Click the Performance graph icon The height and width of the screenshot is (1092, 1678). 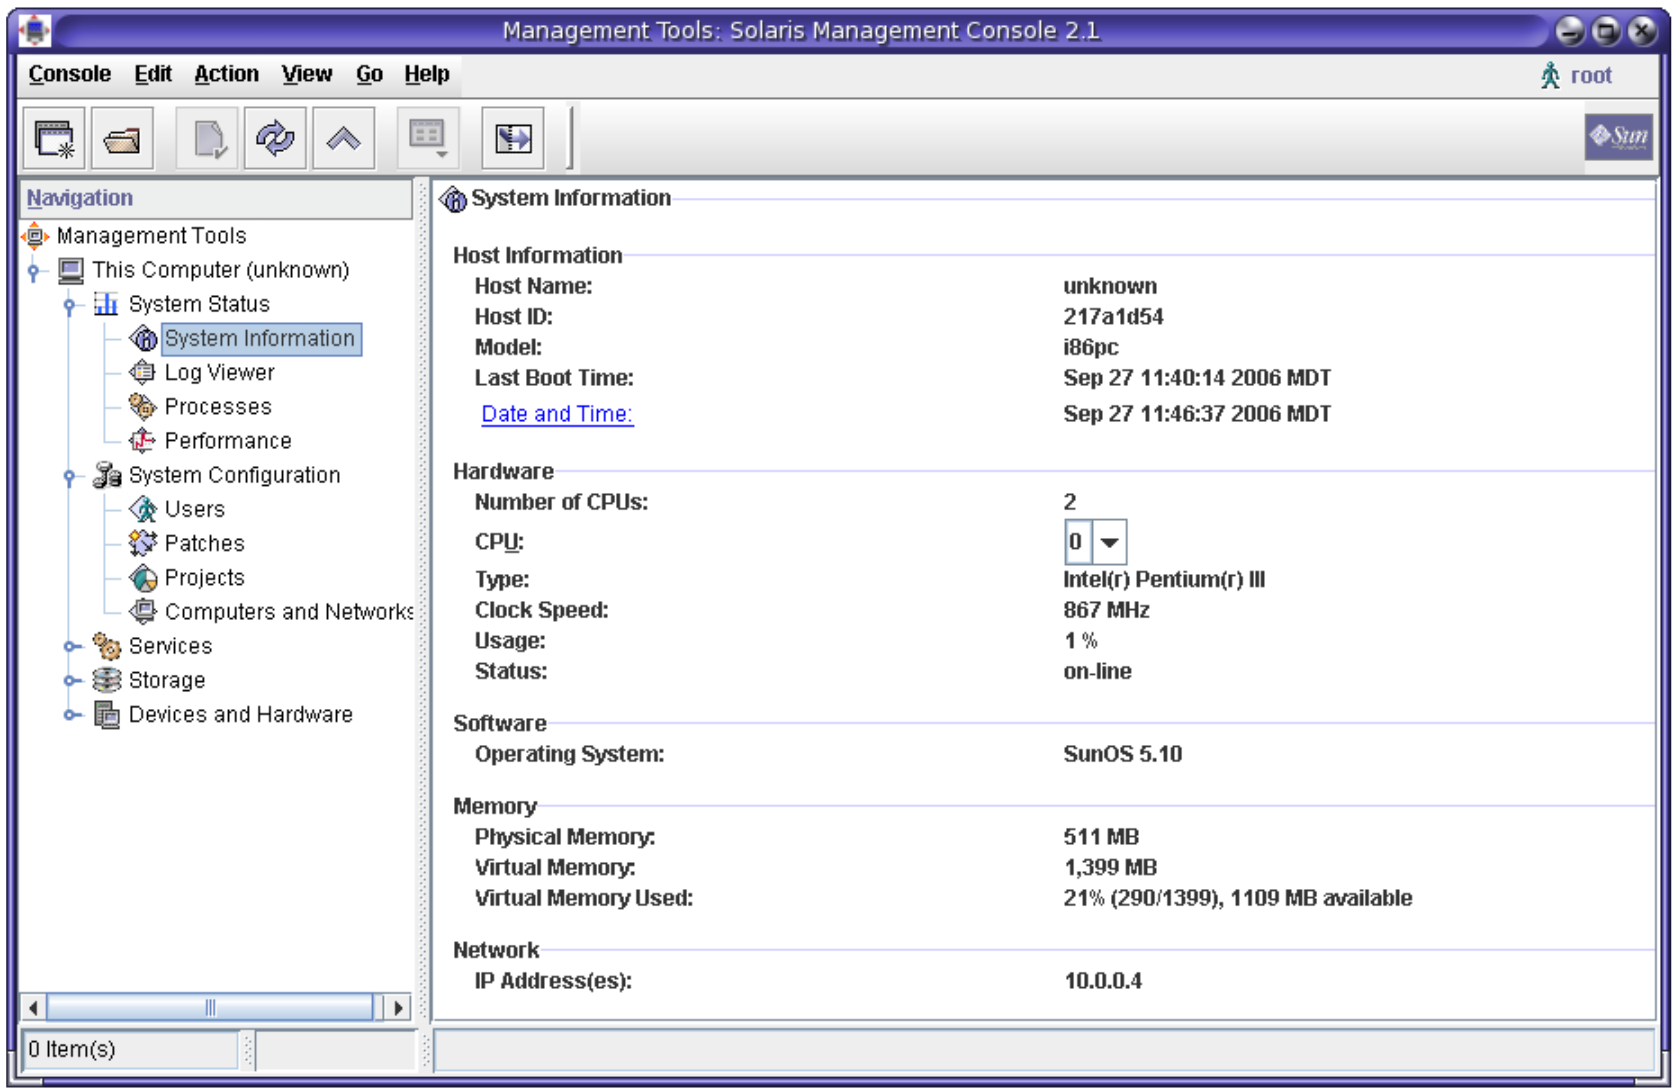[143, 441]
